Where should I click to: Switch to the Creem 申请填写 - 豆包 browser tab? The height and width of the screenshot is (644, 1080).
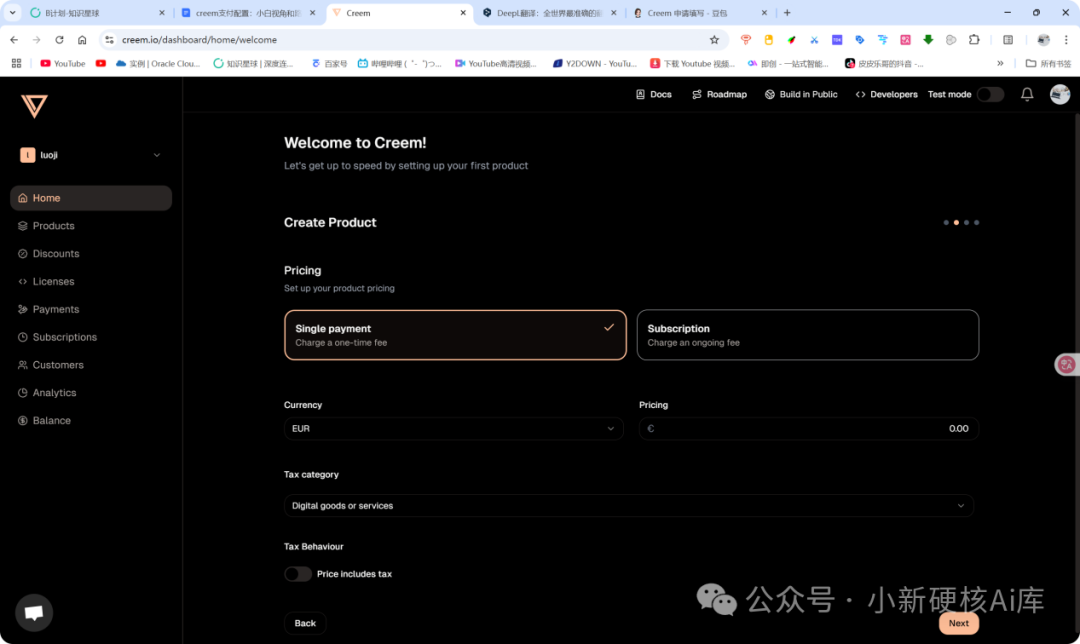[698, 13]
